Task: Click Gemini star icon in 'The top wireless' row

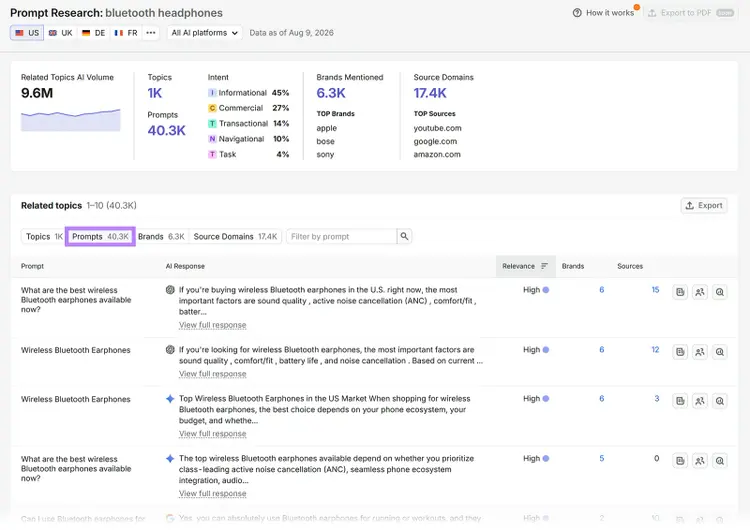Action: (x=170, y=458)
